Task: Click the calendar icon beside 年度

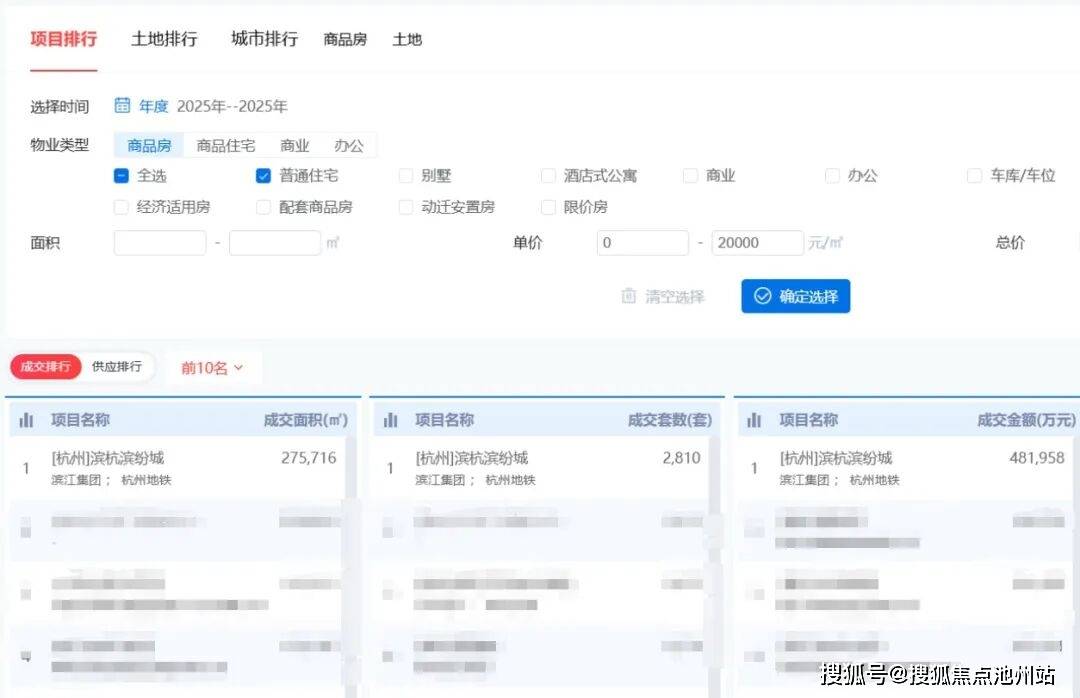Action: click(x=122, y=106)
